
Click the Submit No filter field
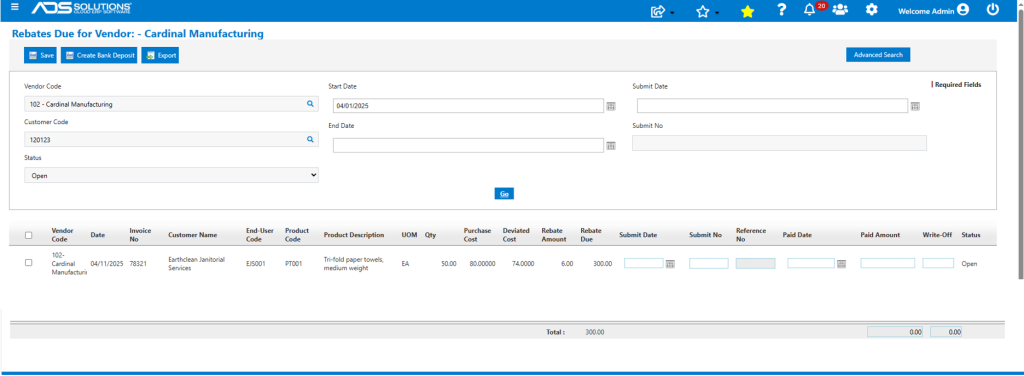(x=779, y=143)
